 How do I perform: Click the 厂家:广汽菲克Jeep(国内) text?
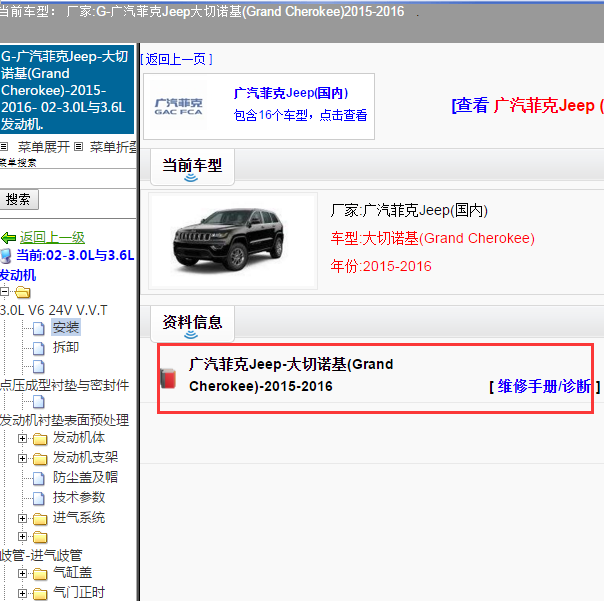point(409,210)
